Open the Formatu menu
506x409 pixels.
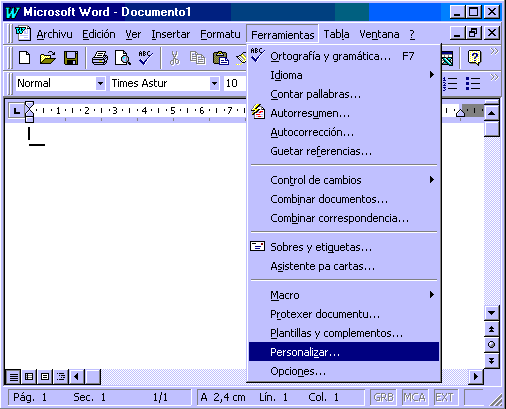[x=220, y=34]
